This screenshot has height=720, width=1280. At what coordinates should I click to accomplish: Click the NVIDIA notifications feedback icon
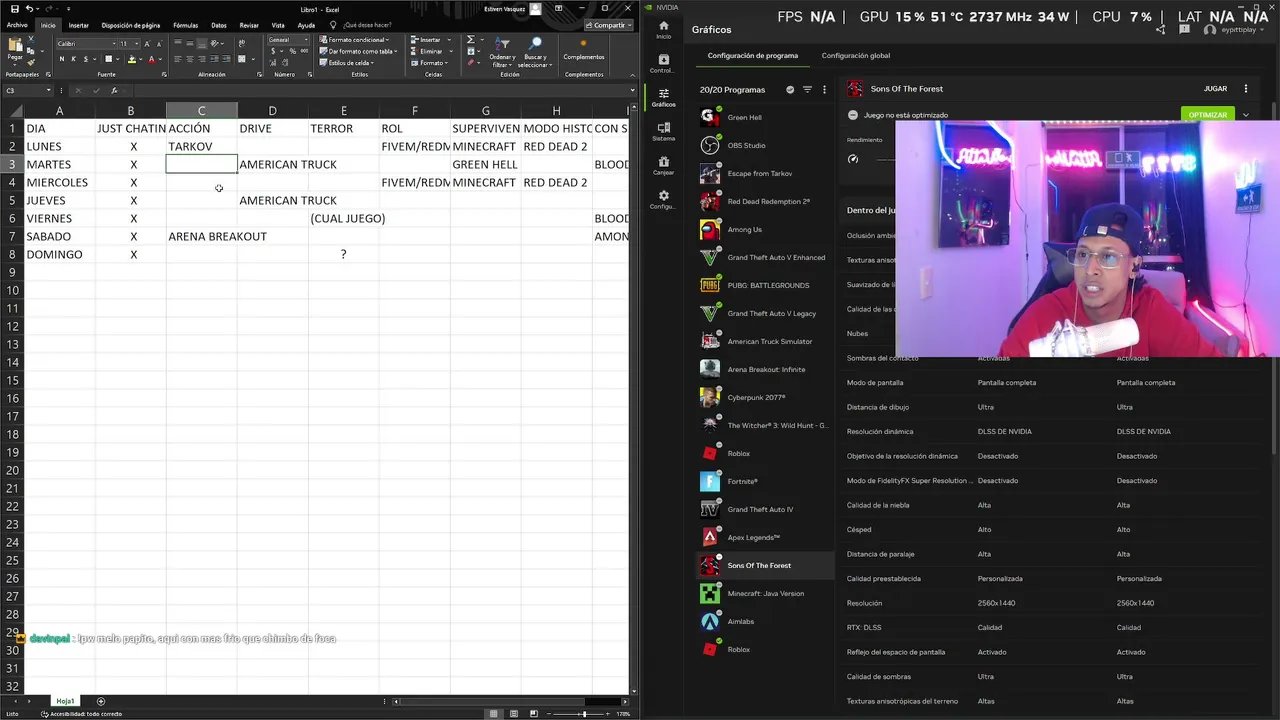1185,30
